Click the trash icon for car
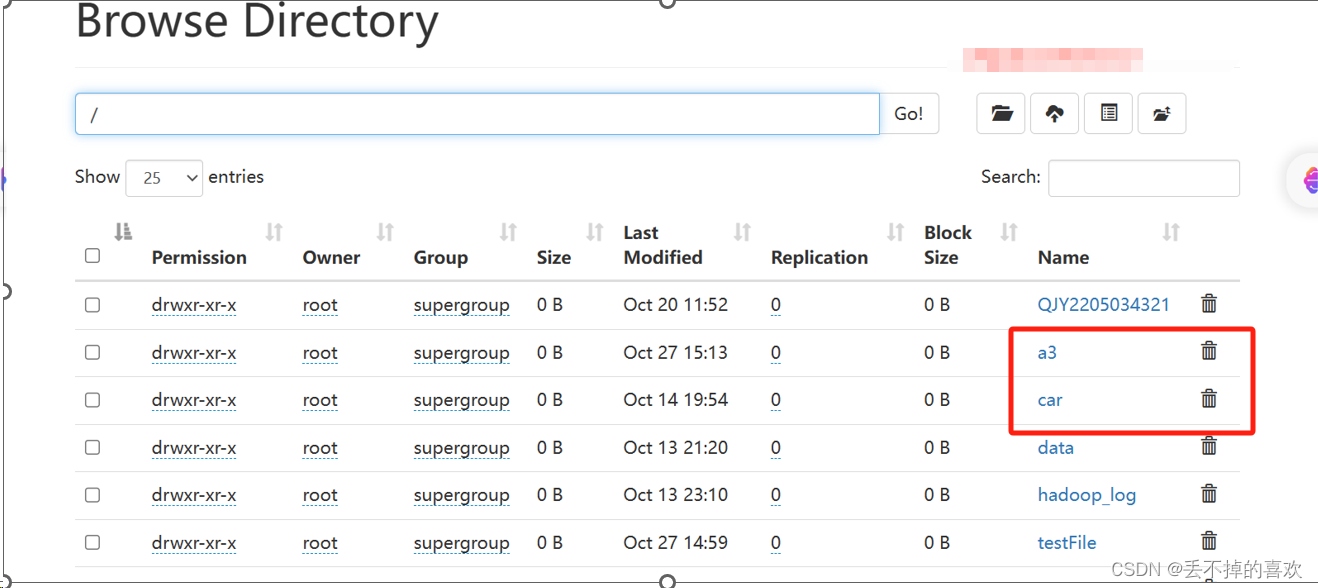The width and height of the screenshot is (1318, 588). (1209, 398)
